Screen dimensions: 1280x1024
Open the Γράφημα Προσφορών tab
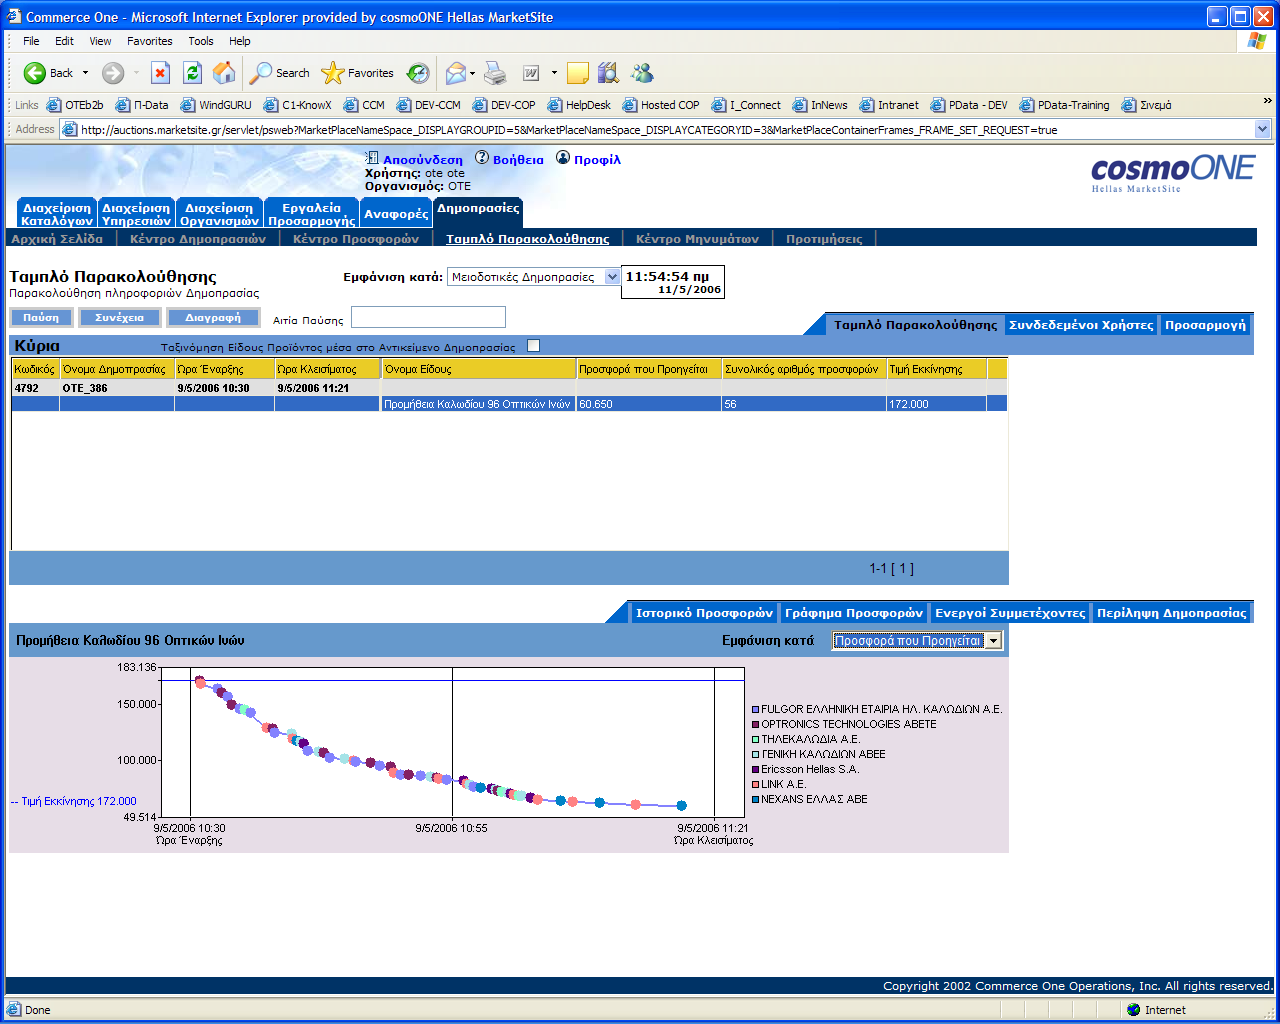(854, 613)
